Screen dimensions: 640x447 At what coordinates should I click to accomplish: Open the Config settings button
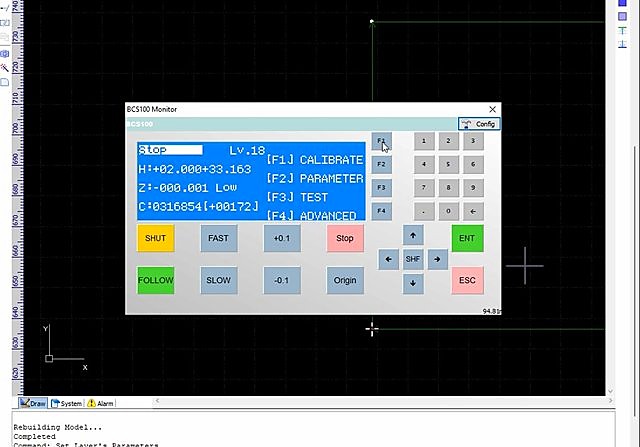(x=479, y=124)
